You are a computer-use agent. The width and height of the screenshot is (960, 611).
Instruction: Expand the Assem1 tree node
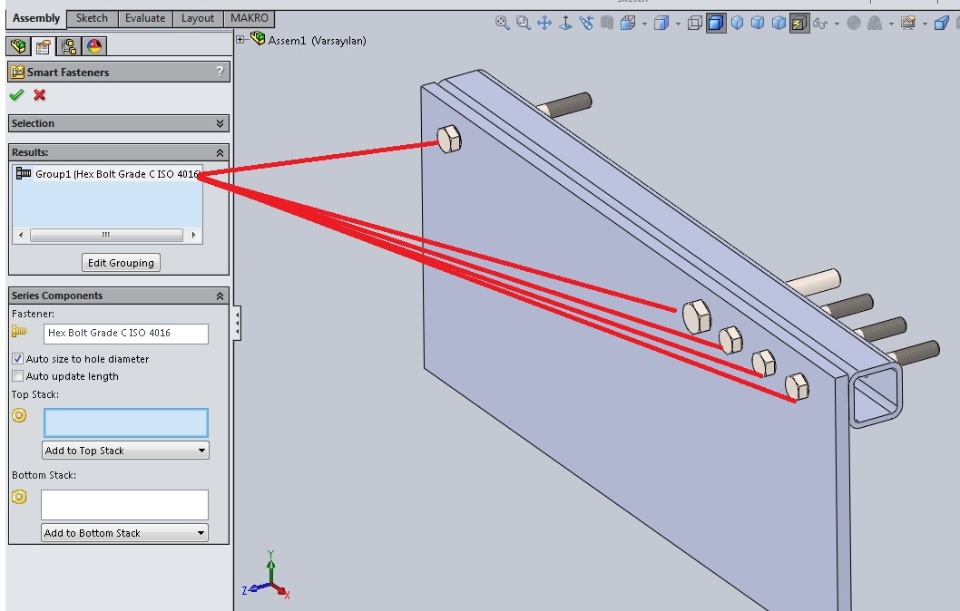click(241, 39)
